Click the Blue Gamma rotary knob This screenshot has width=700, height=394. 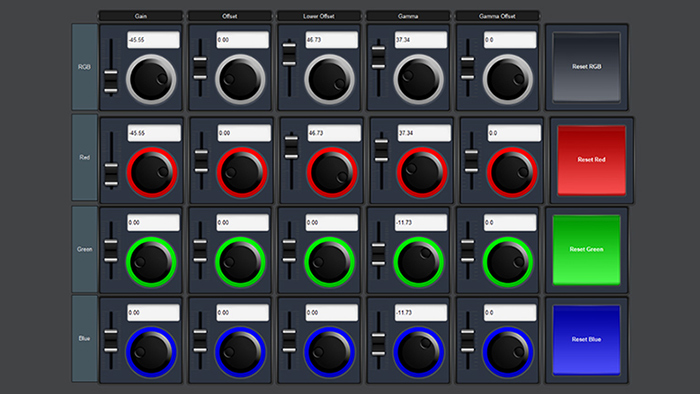pos(418,352)
